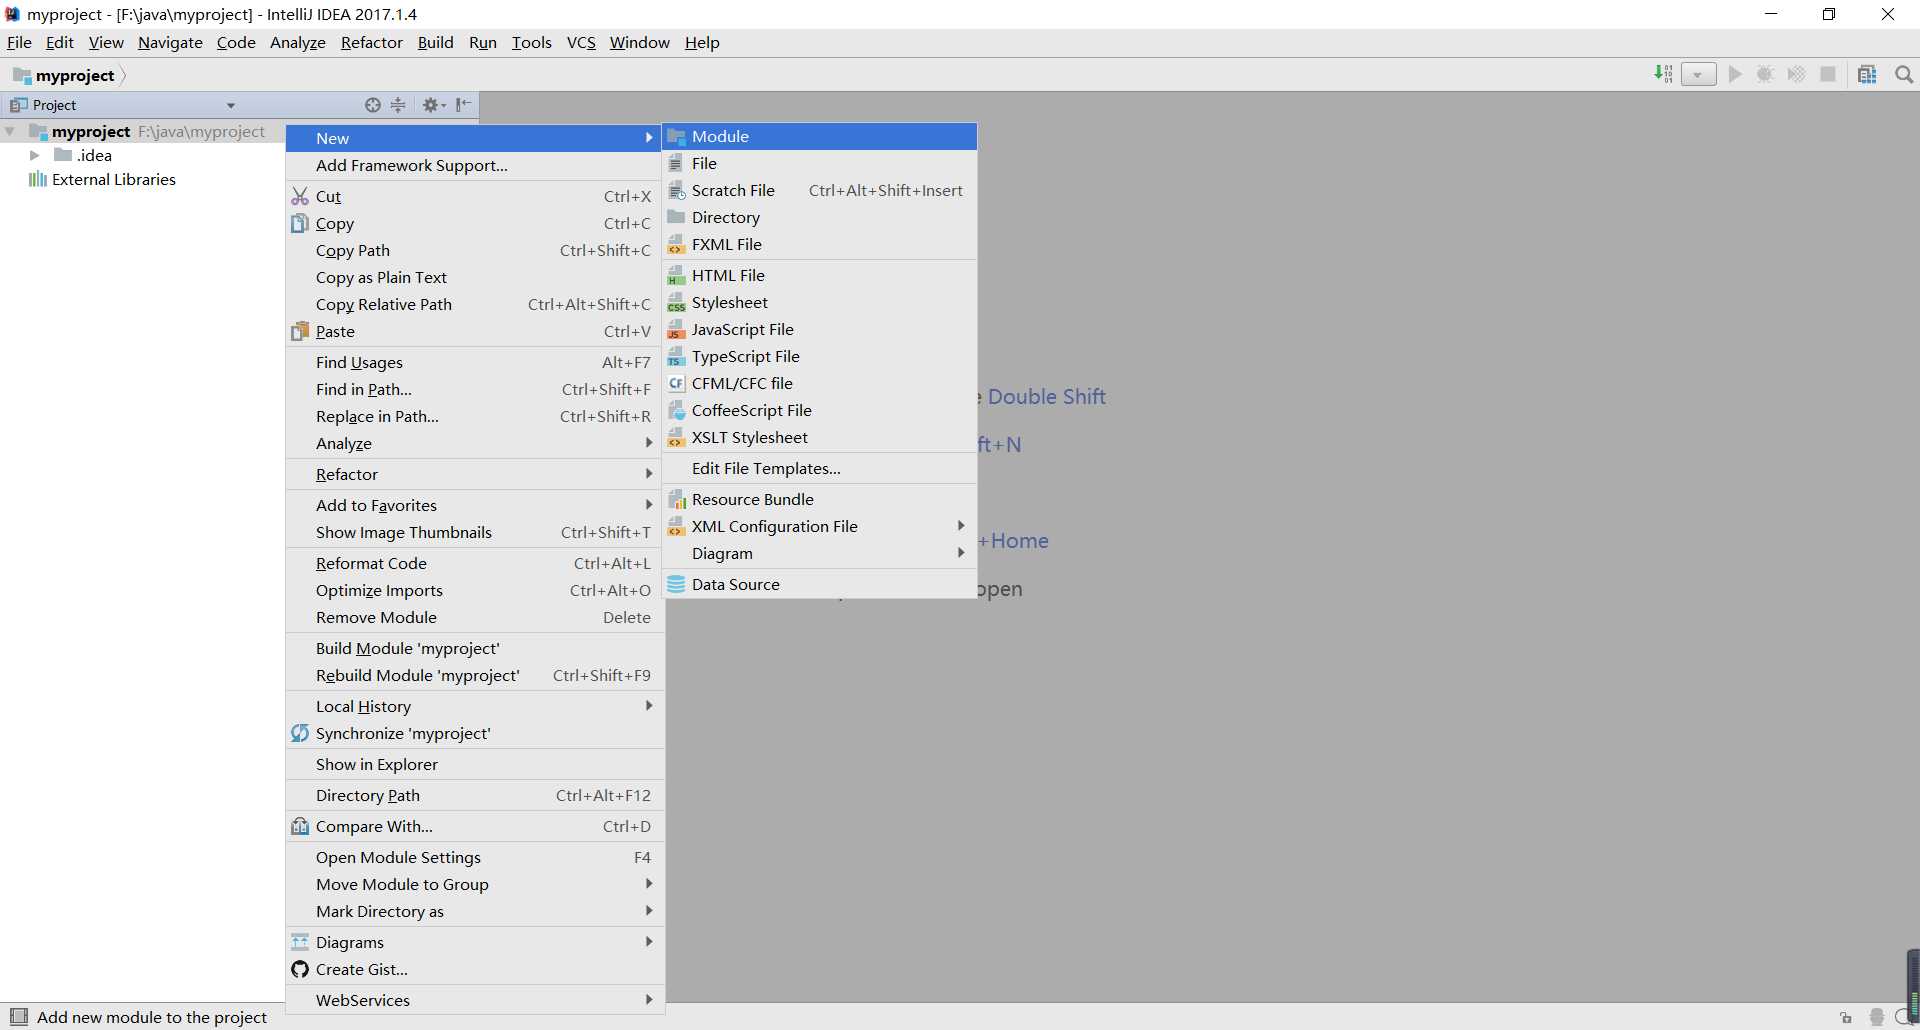Screen dimensions: 1920x1030
Task: Click the Collapse All icon in Project panel
Action: point(398,105)
